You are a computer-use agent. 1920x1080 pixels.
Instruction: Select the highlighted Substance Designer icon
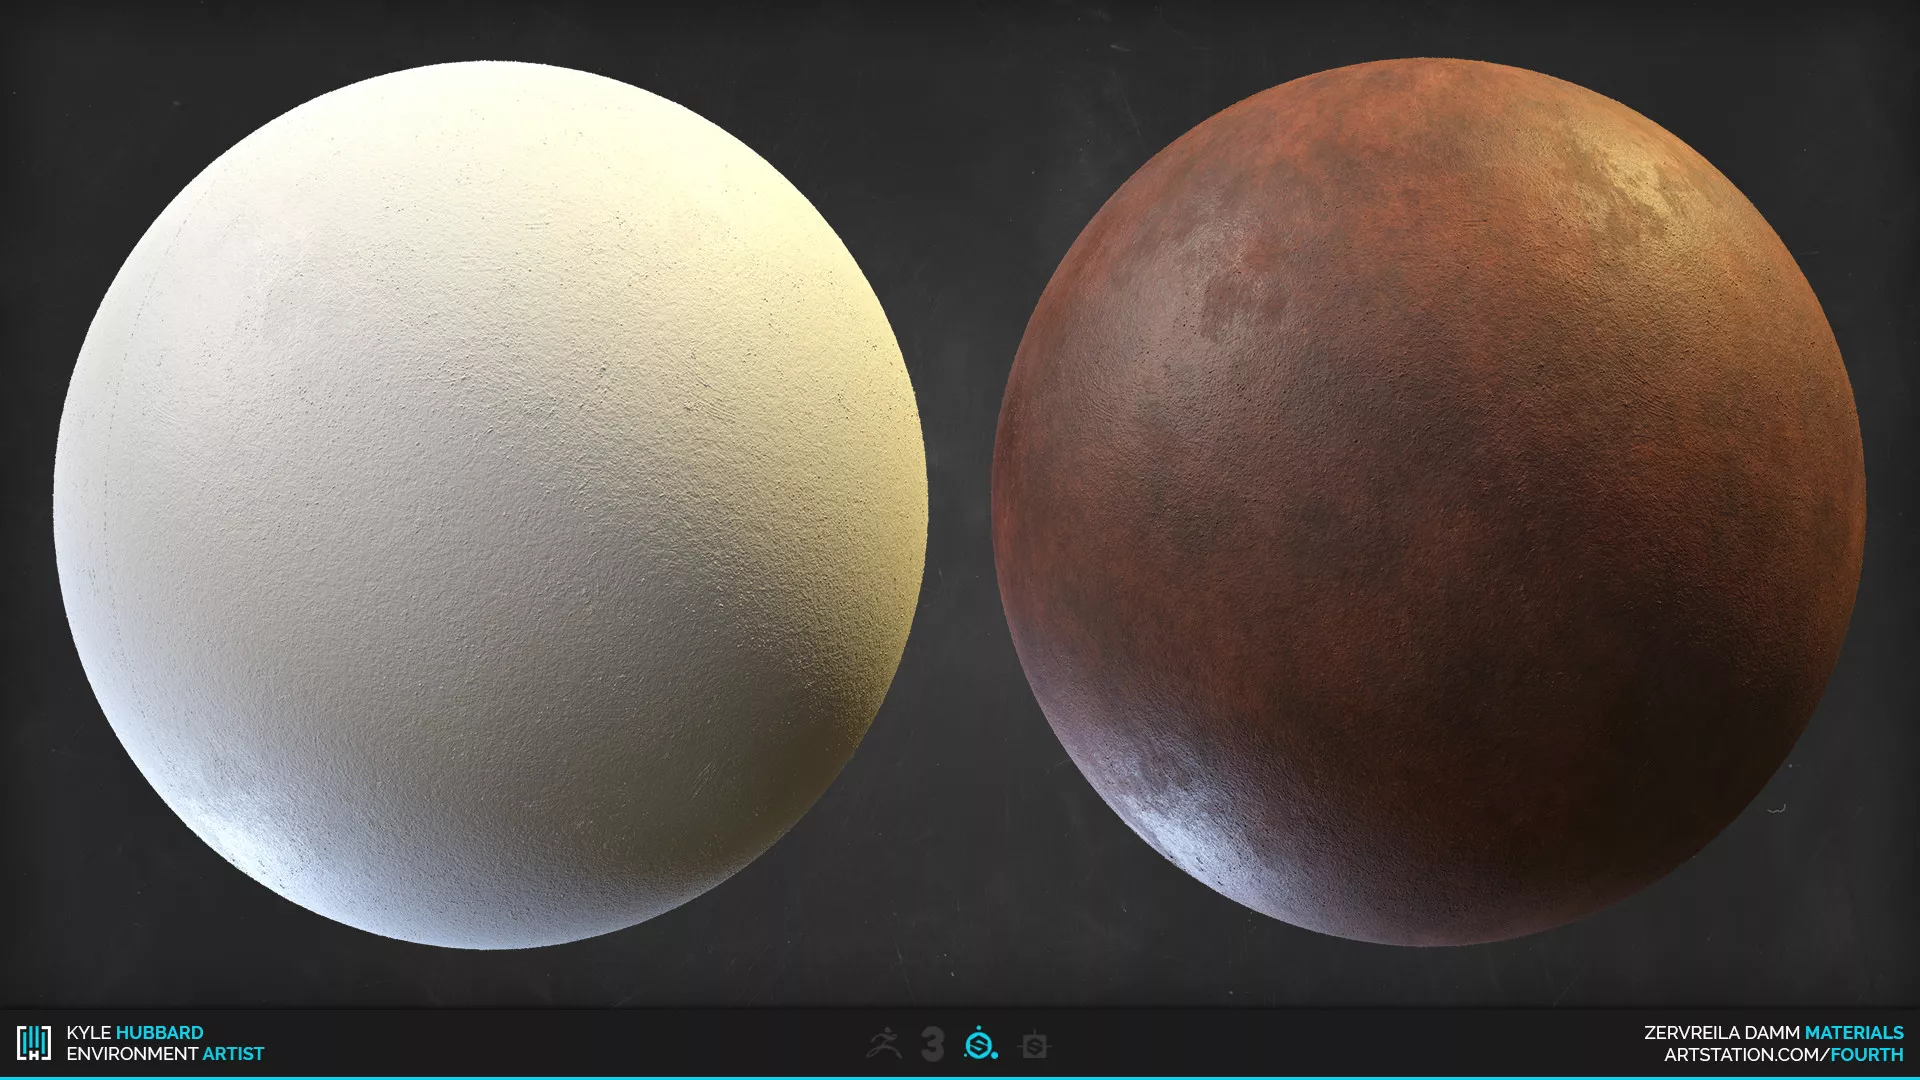[981, 1045]
